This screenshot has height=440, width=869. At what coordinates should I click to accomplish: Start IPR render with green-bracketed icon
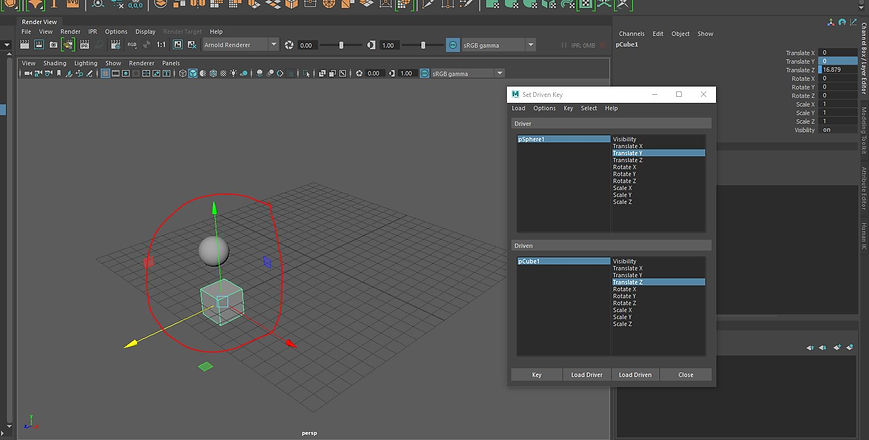pyautogui.click(x=68, y=44)
